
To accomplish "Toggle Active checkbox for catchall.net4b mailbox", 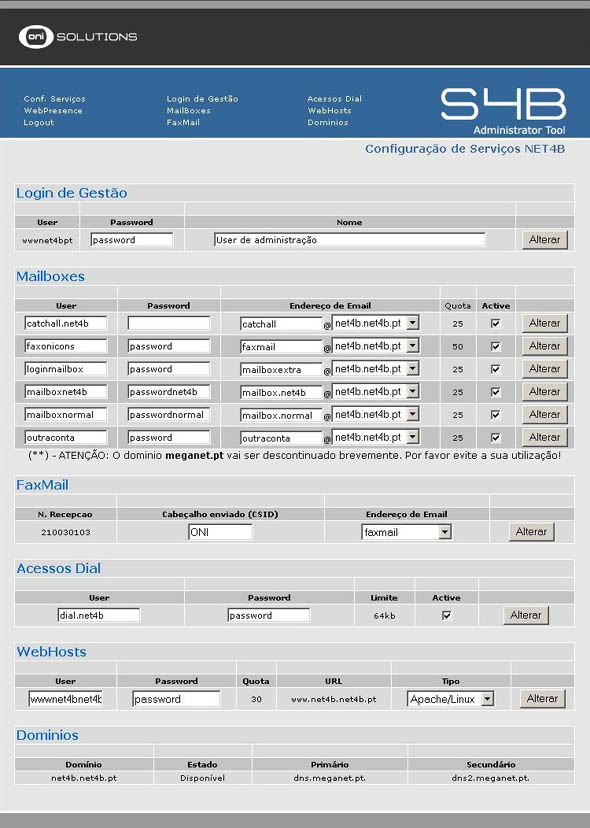I will point(495,323).
